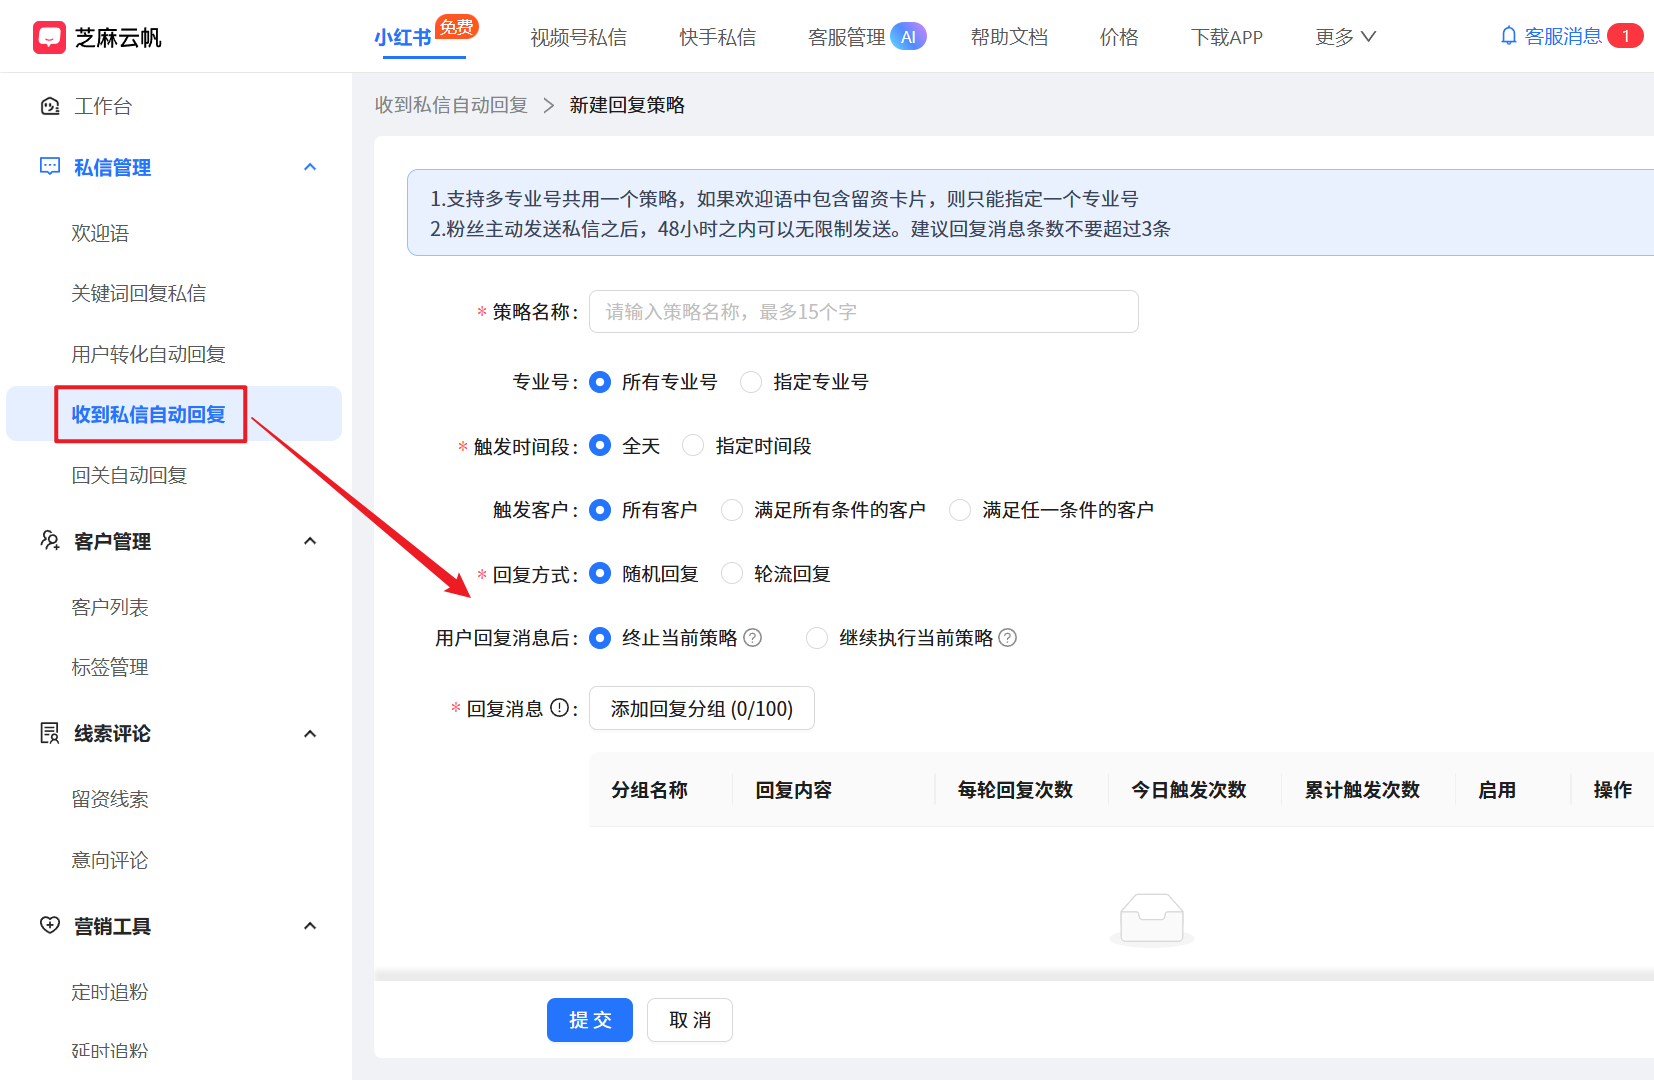Click the 私信管理 message icon
Screen dimensions: 1654x1080
tap(50, 167)
